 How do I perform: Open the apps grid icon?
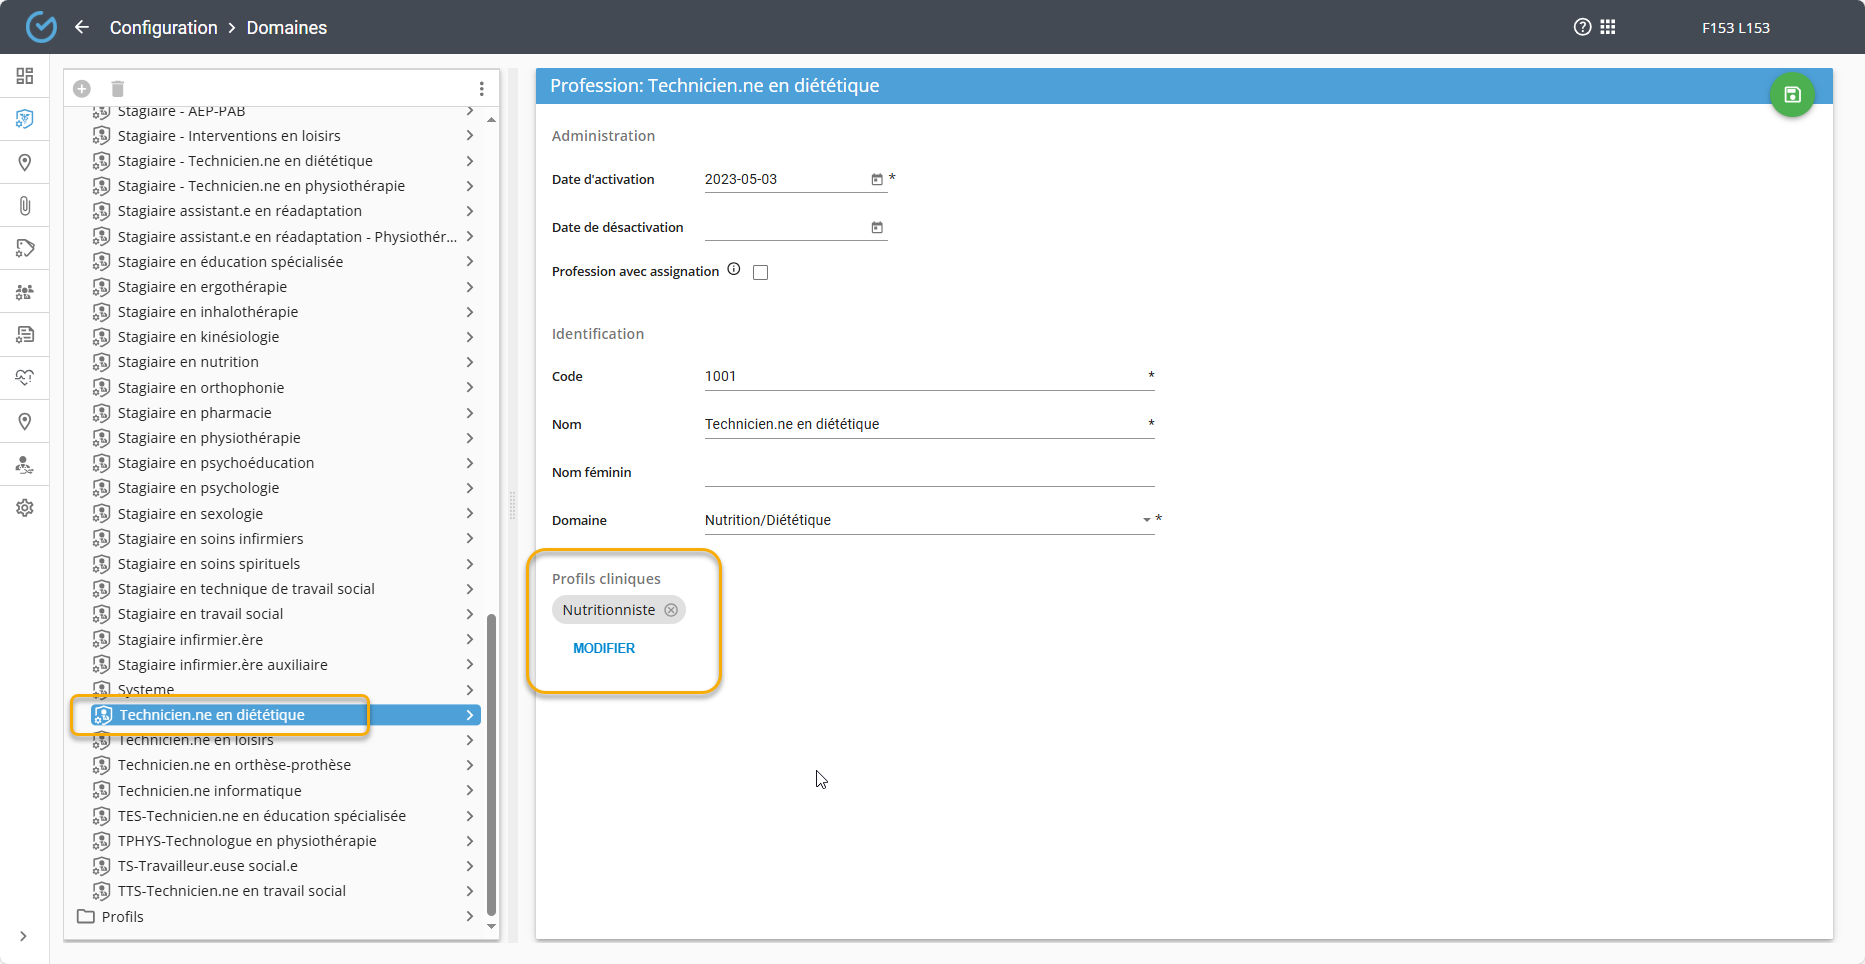point(1608,27)
